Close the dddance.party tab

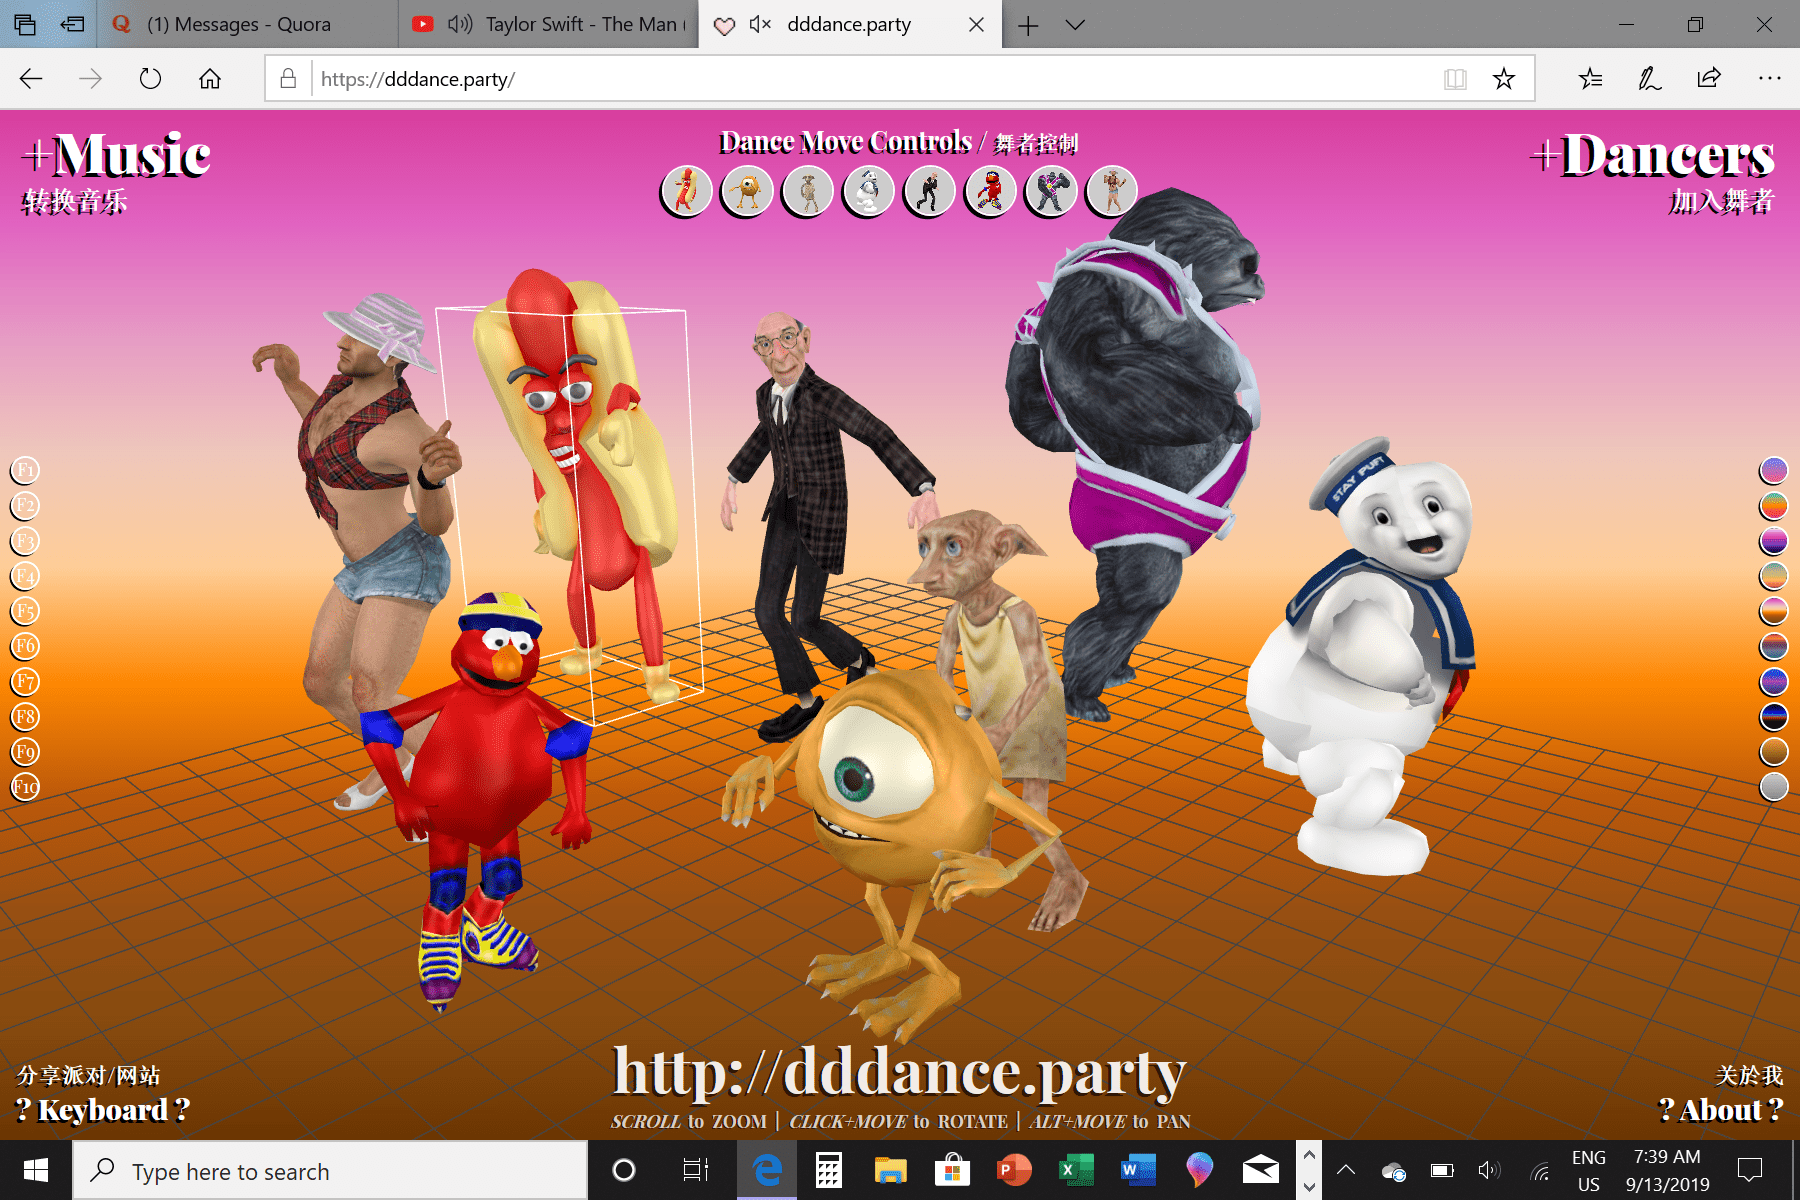pos(977,24)
